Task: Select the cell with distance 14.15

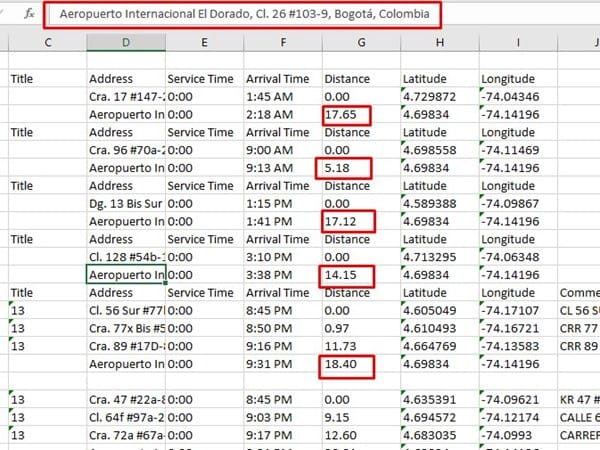Action: (x=346, y=274)
